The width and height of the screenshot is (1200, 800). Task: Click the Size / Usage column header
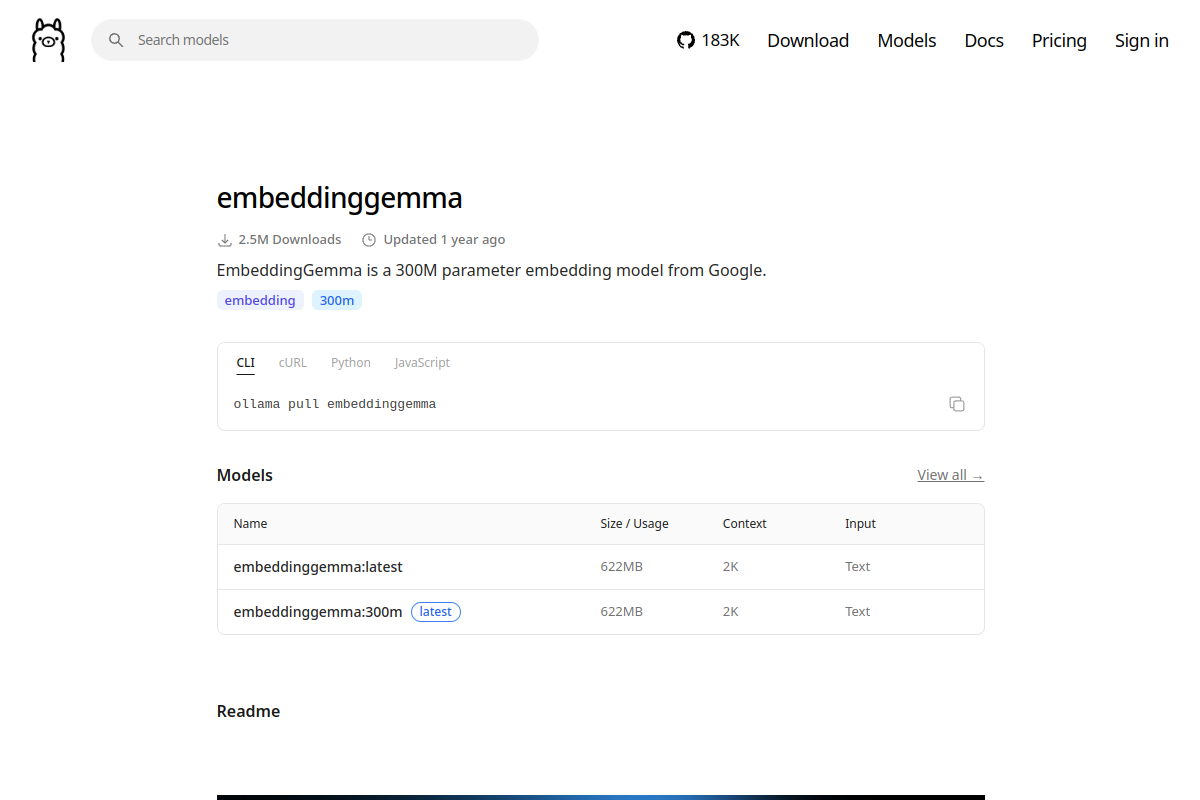click(x=634, y=524)
